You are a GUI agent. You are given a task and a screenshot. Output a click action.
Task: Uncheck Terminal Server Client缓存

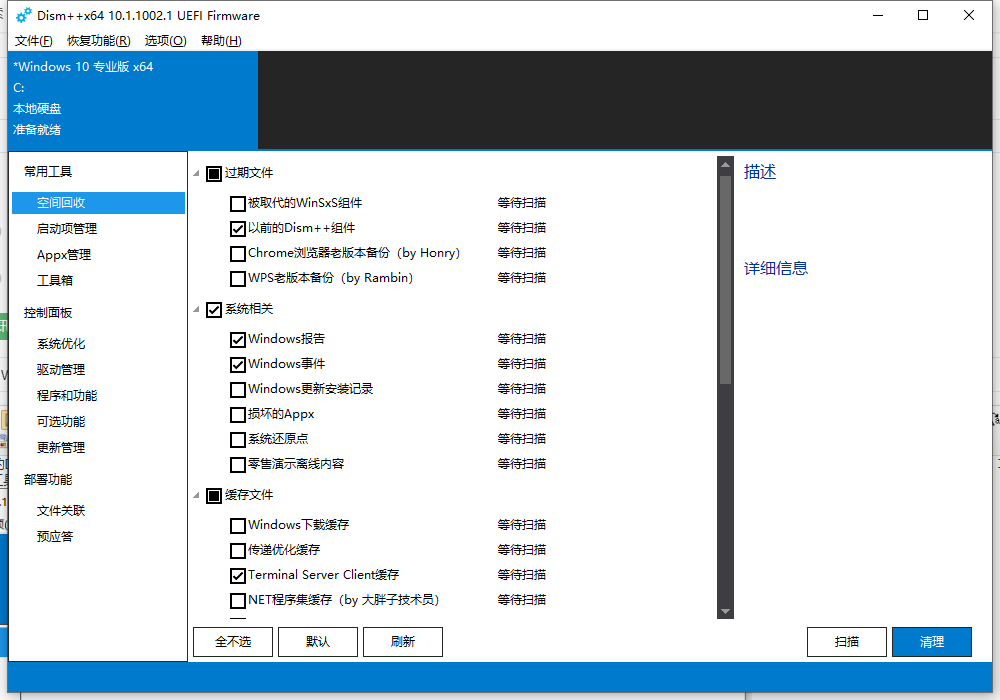tap(237, 576)
